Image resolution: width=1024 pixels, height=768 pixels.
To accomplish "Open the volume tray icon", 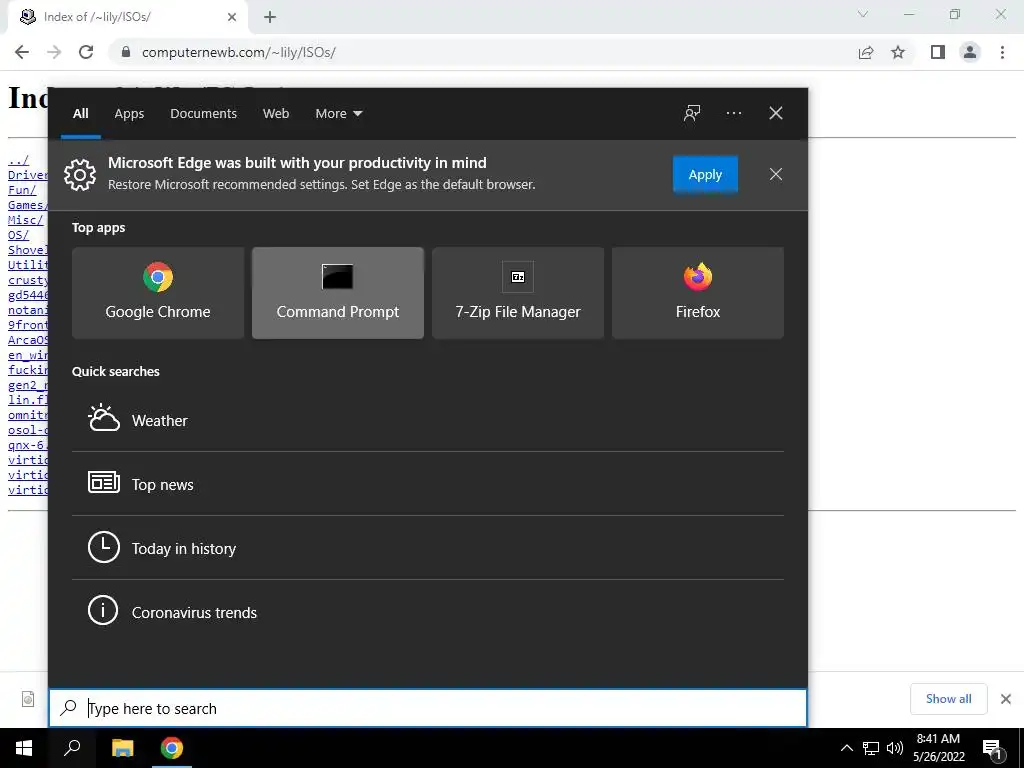I will coord(895,748).
